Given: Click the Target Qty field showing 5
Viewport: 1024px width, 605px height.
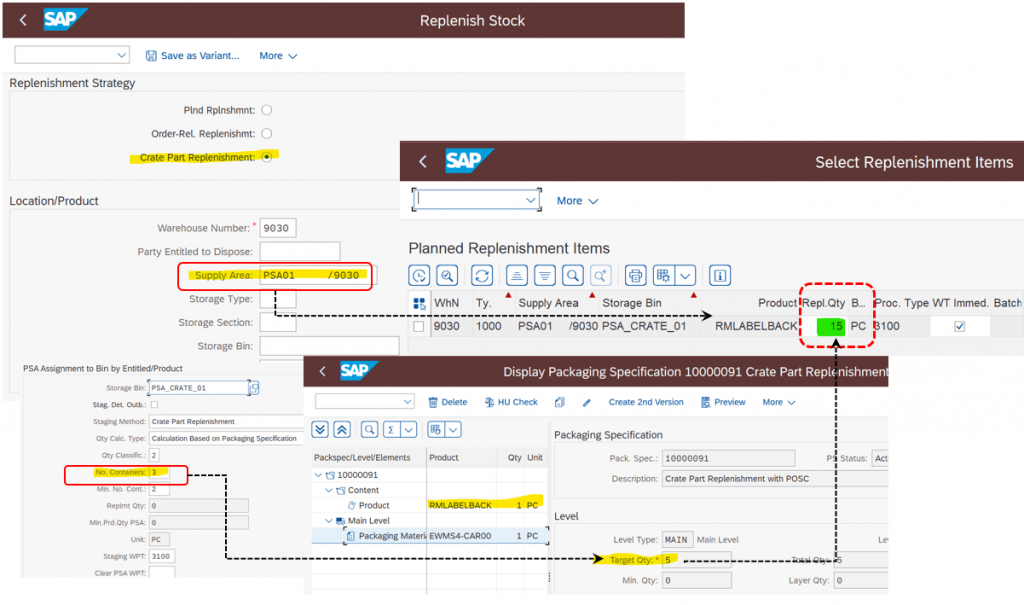Looking at the screenshot, I should (x=696, y=560).
